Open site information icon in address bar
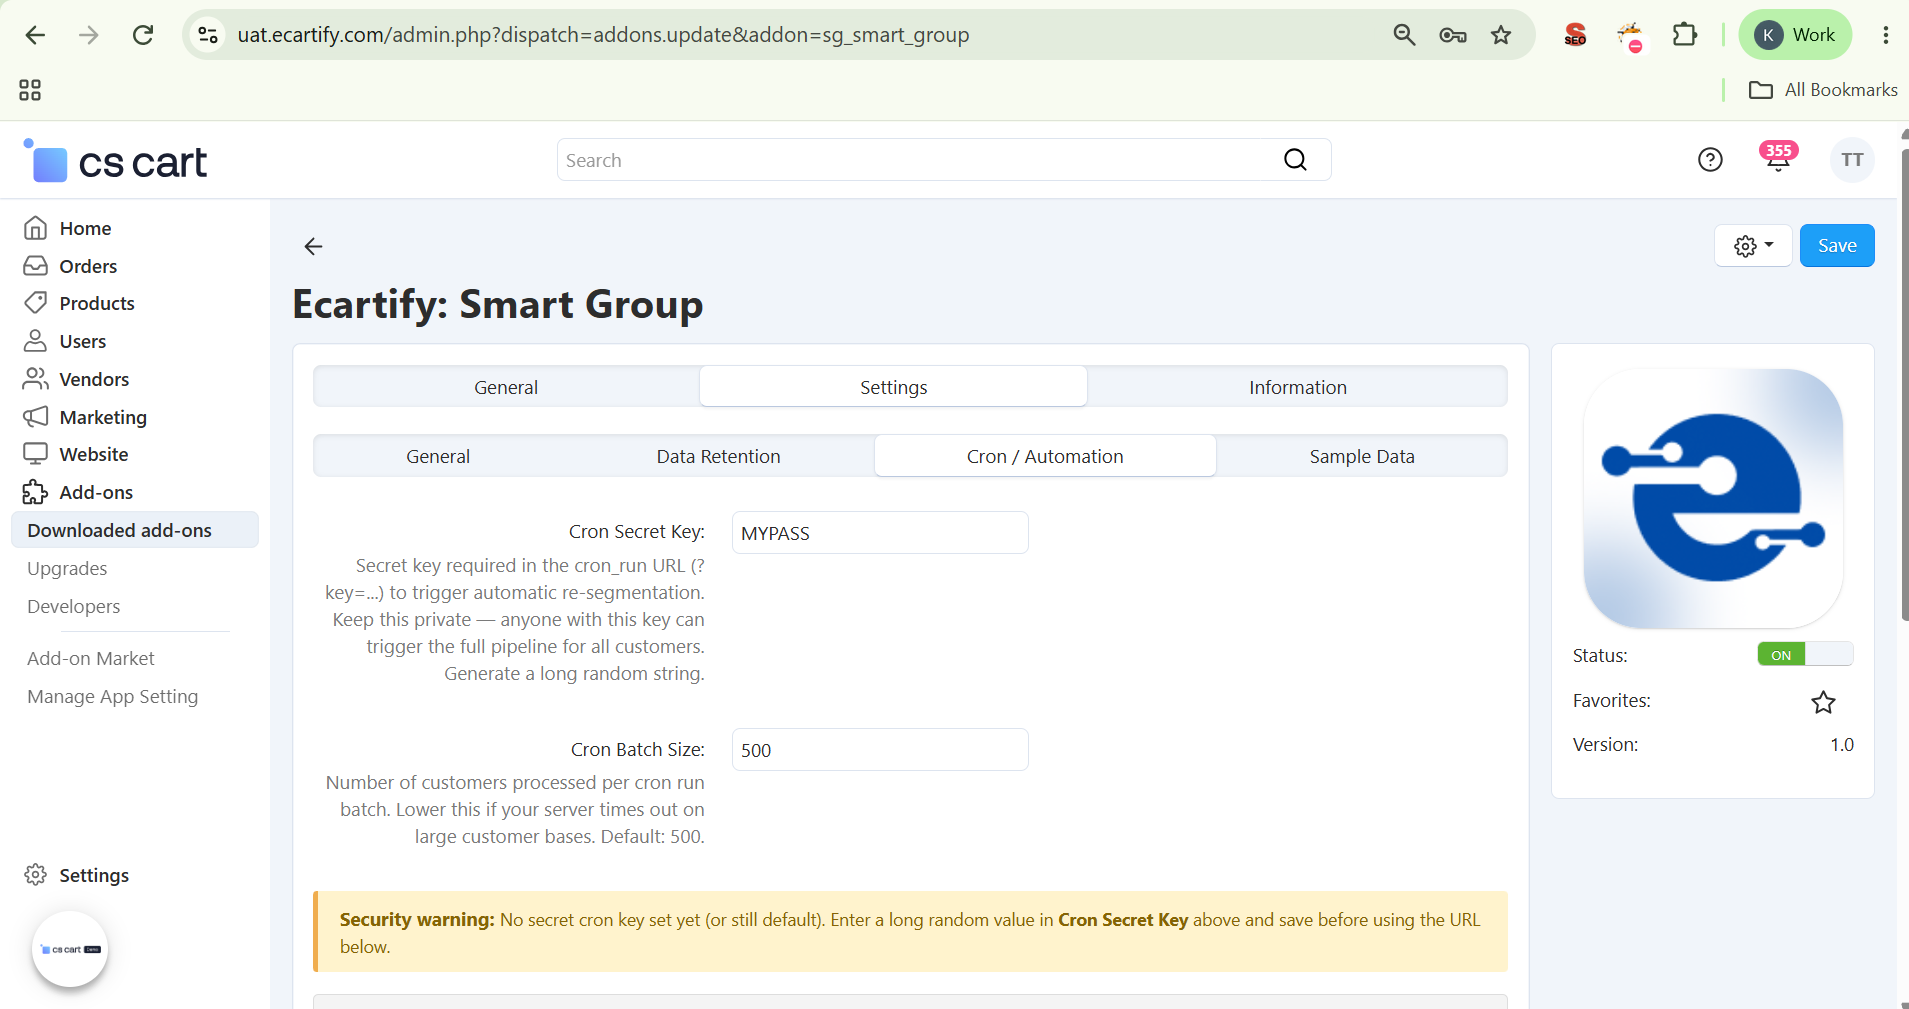 tap(208, 35)
